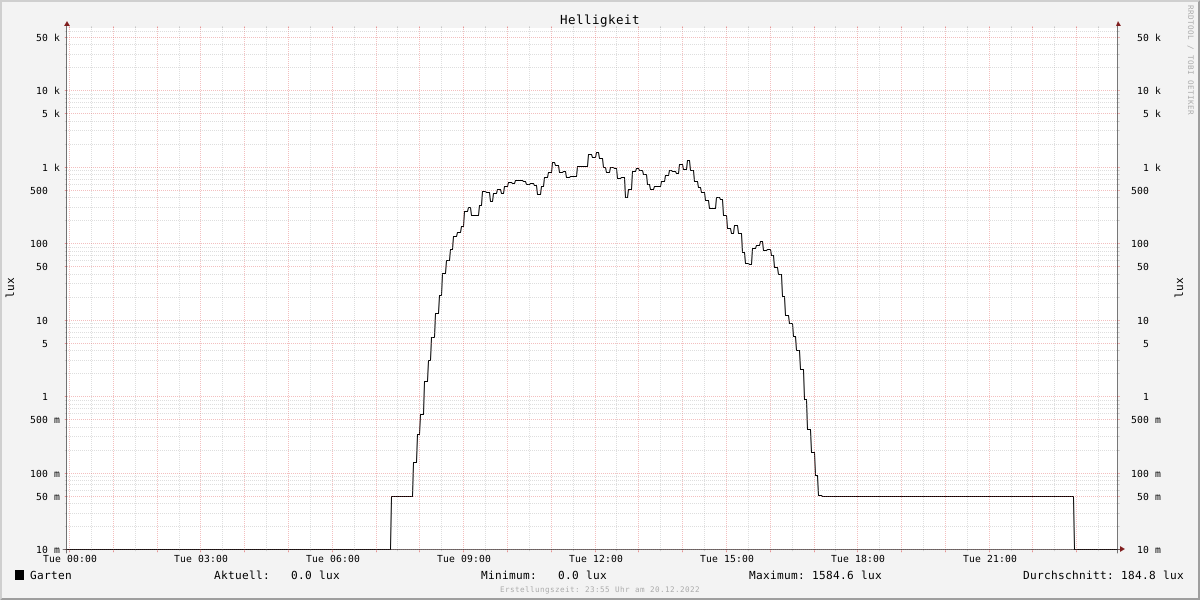The width and height of the screenshot is (1200, 600).
Task: Click the 'Tue 12:00' time axis label
Action: tap(596, 559)
